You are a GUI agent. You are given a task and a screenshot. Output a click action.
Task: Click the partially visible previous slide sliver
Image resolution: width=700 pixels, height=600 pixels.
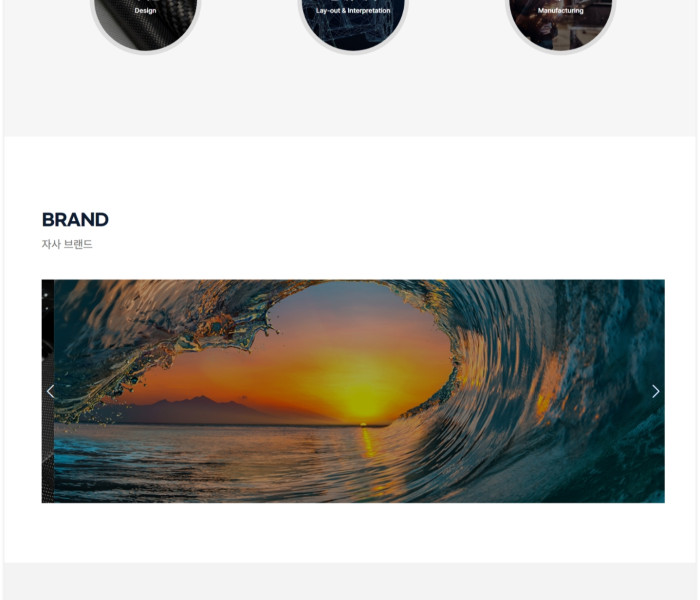[x=48, y=391]
